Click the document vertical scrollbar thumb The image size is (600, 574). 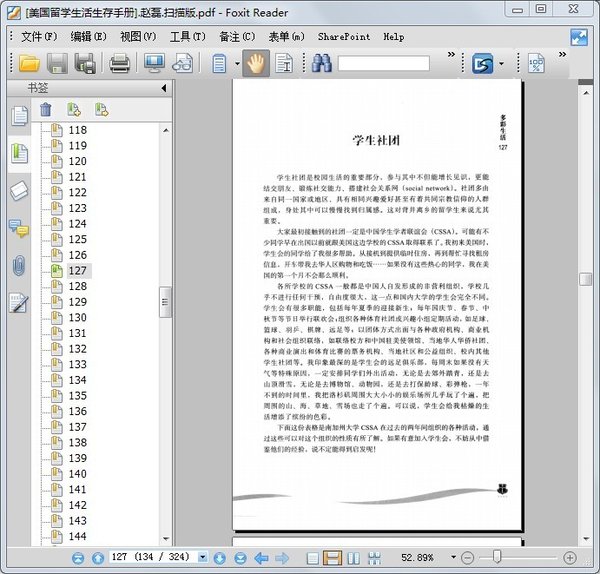[x=585, y=279]
